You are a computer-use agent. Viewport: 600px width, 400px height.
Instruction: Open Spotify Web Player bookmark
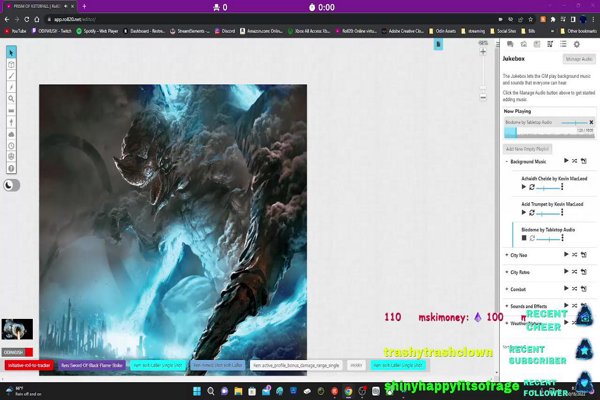click(97, 31)
